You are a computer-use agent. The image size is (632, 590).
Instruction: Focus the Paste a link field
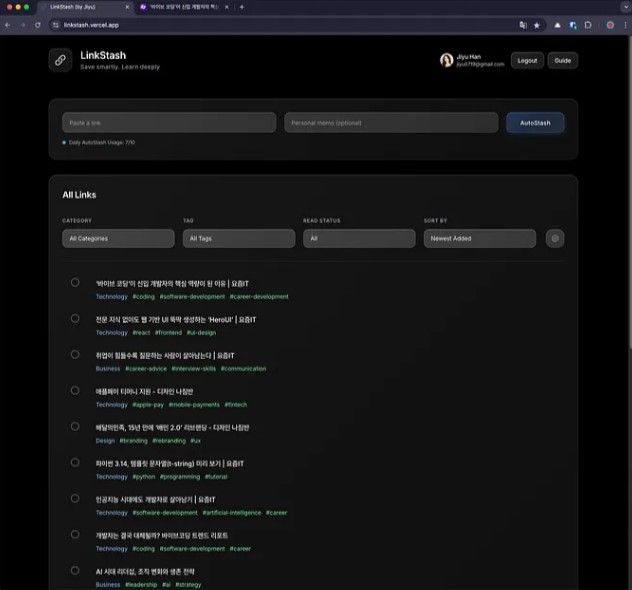click(169, 123)
